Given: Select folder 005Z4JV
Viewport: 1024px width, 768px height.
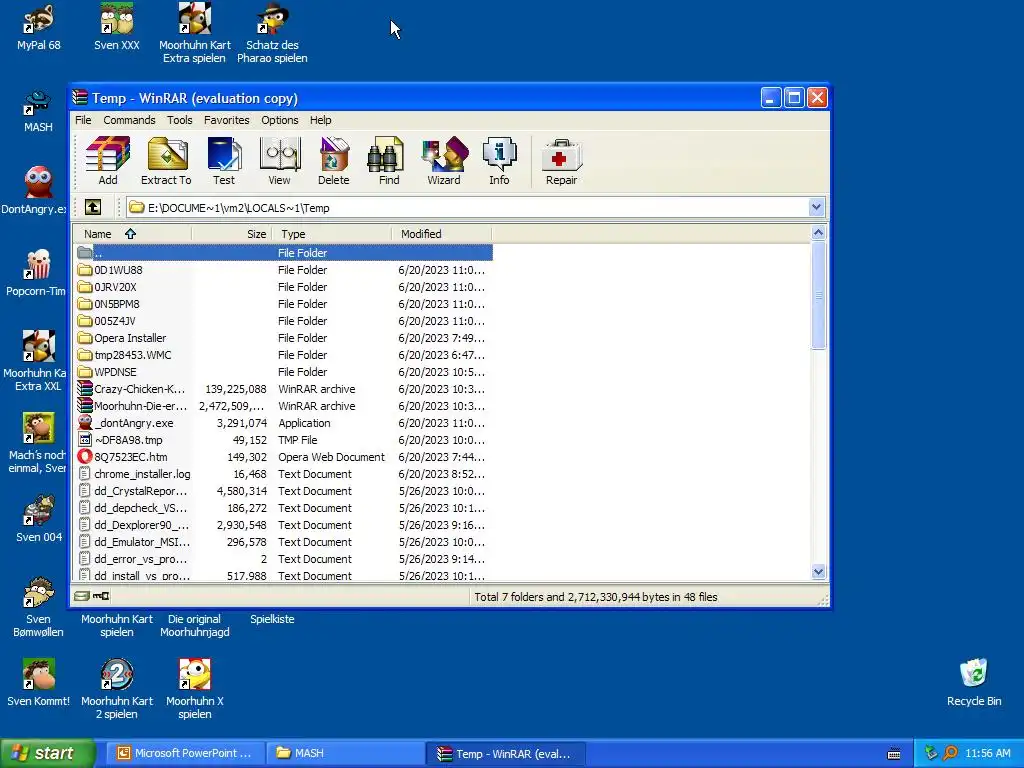Looking at the screenshot, I should pyautogui.click(x=283, y=321).
